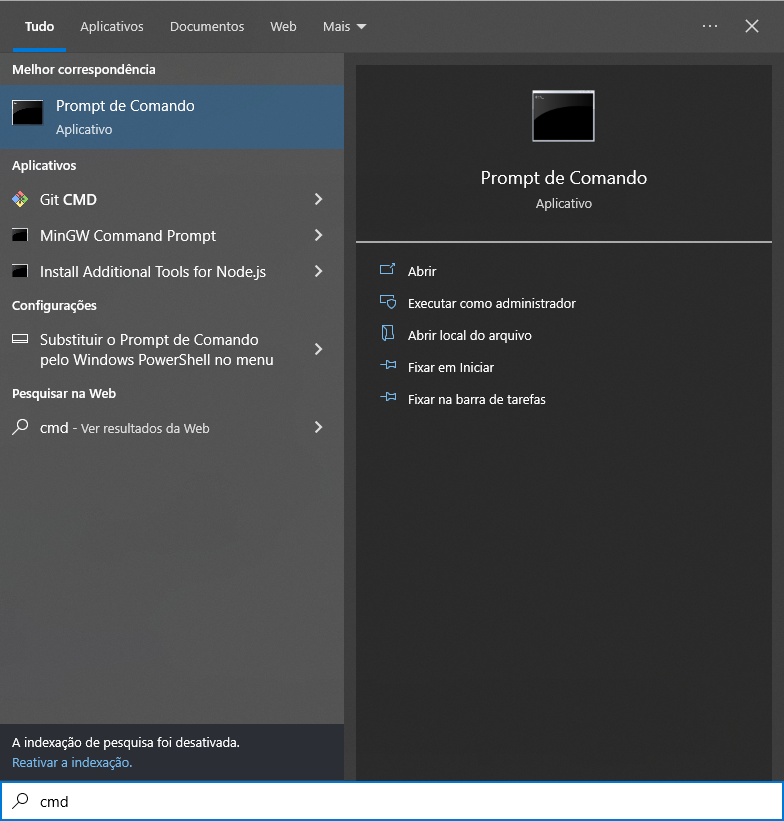
Task: Expand the Install Additional Tools for Node.js chevron
Action: click(318, 271)
